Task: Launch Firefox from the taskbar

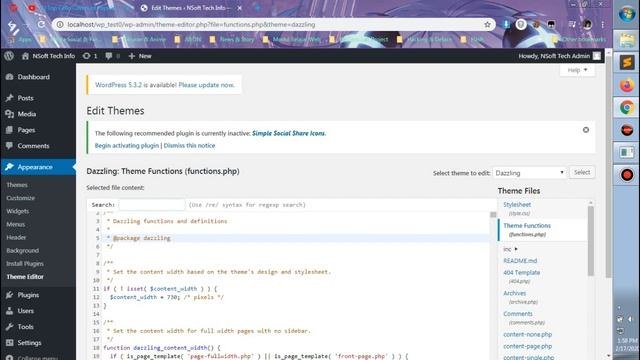Action: (627, 85)
